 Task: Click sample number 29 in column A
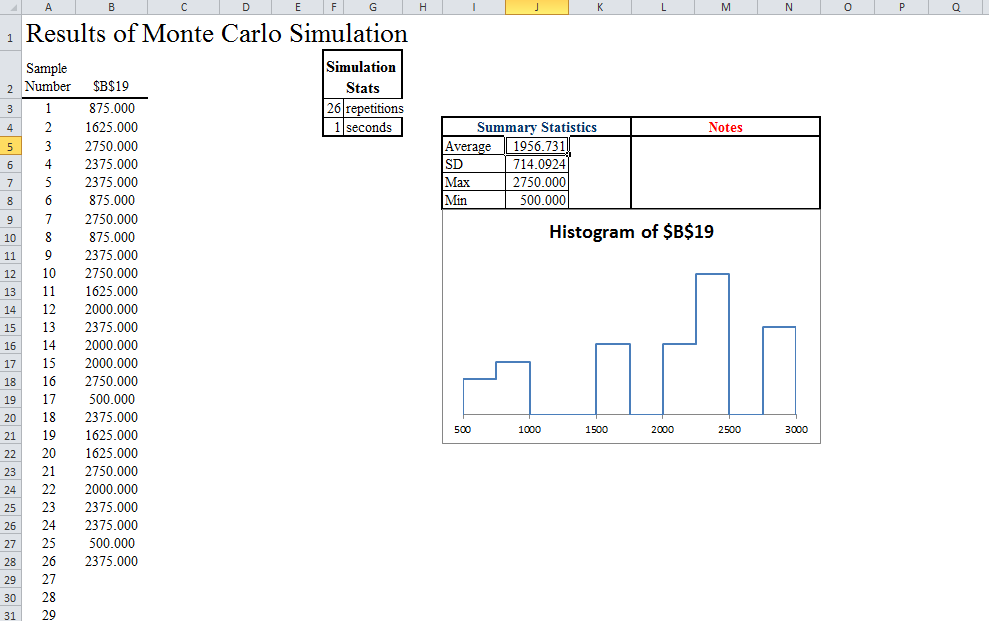click(49, 615)
